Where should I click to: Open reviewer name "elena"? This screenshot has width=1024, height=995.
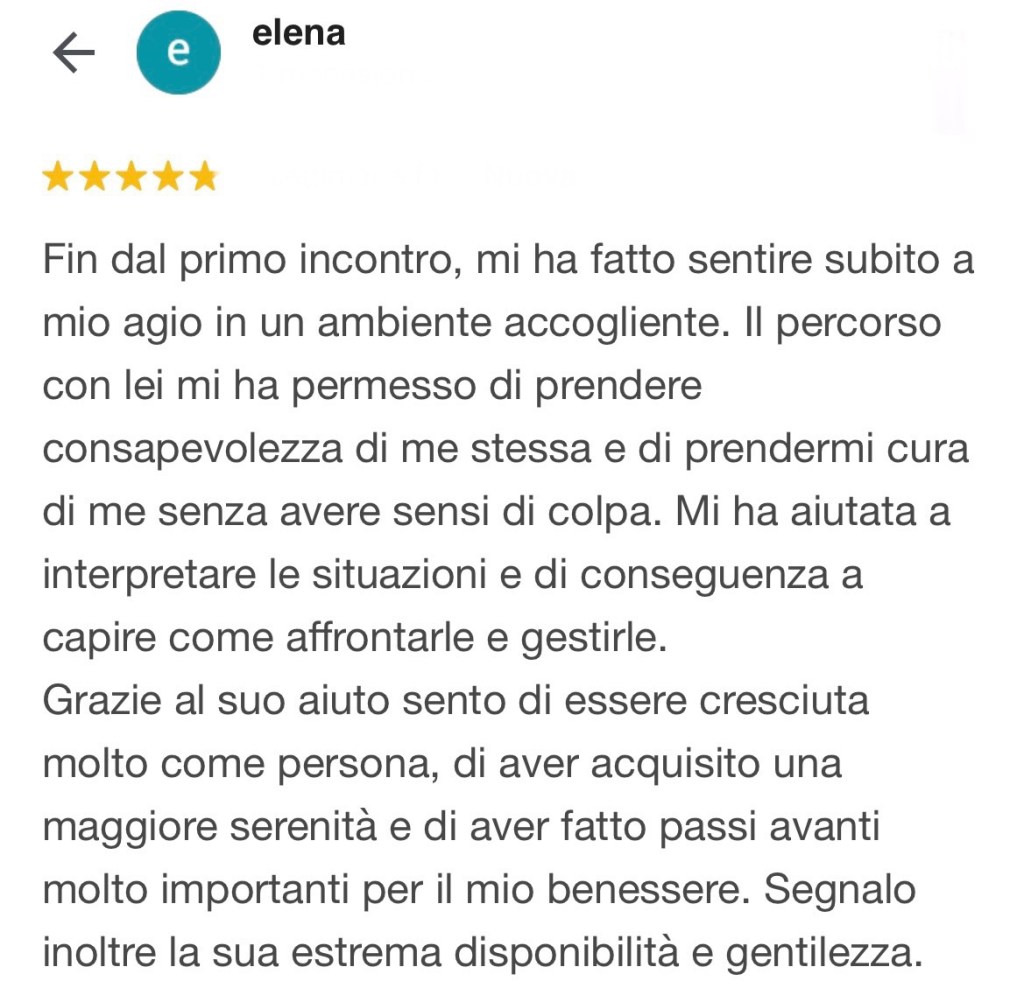(298, 34)
